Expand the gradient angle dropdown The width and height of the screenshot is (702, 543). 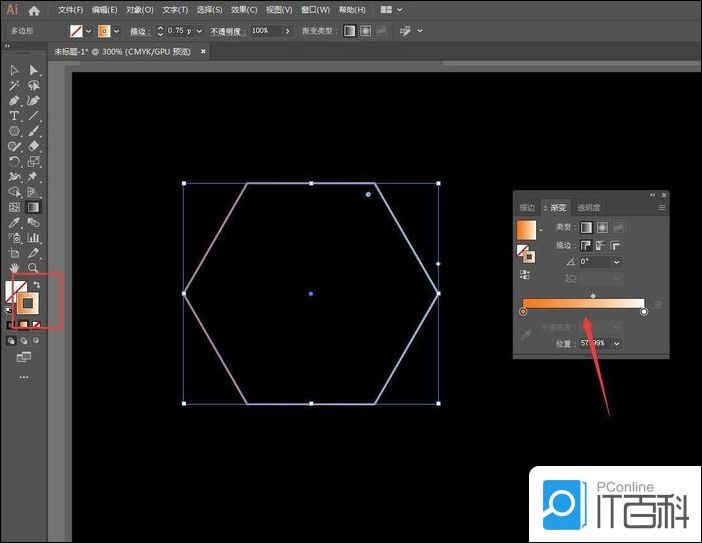click(x=616, y=262)
